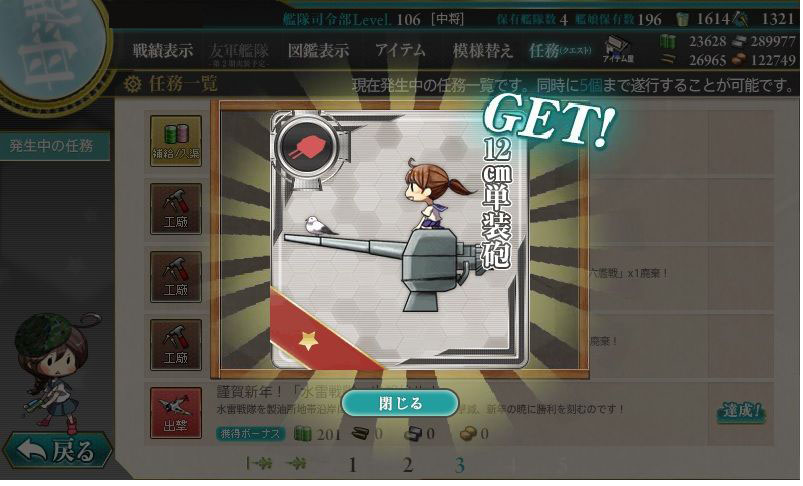Go to quest page 2

pyautogui.click(x=408, y=465)
